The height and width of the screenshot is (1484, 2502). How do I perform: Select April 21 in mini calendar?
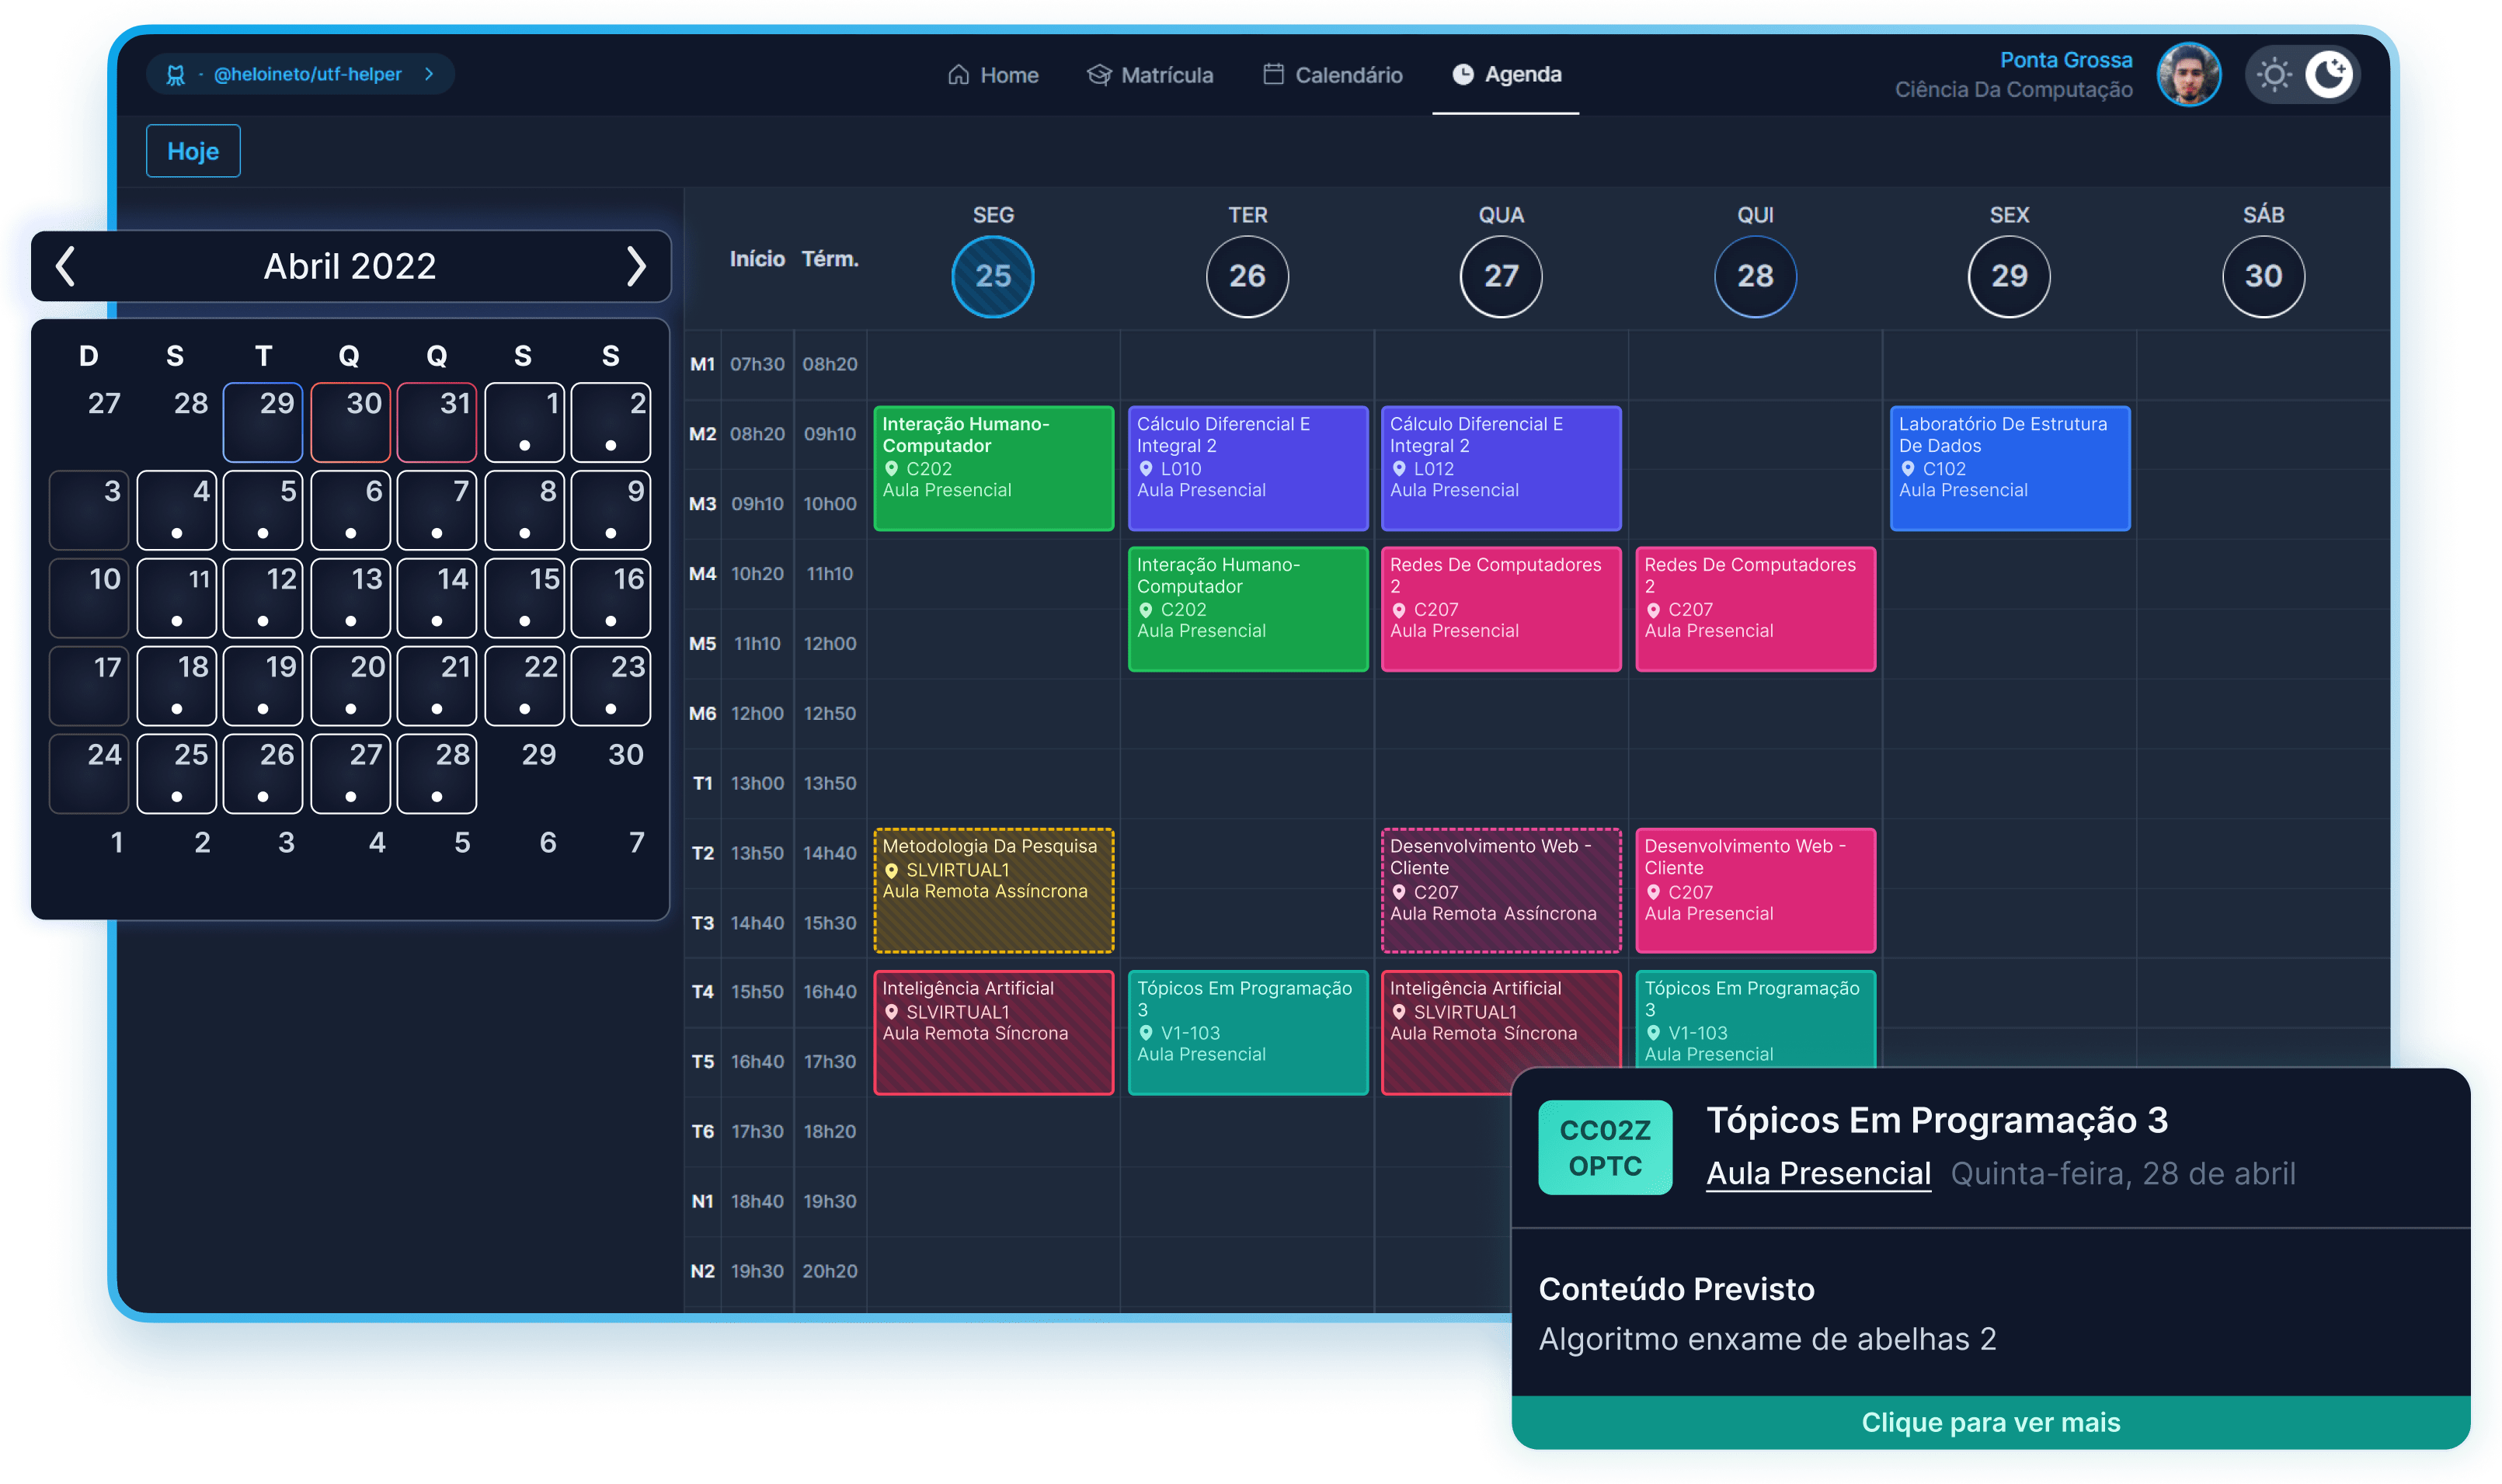437,686
